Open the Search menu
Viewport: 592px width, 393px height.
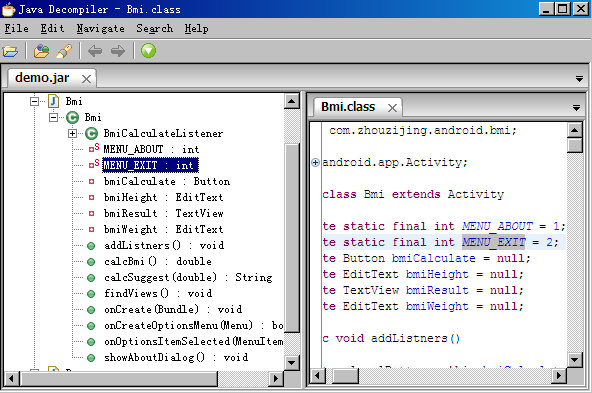(154, 29)
